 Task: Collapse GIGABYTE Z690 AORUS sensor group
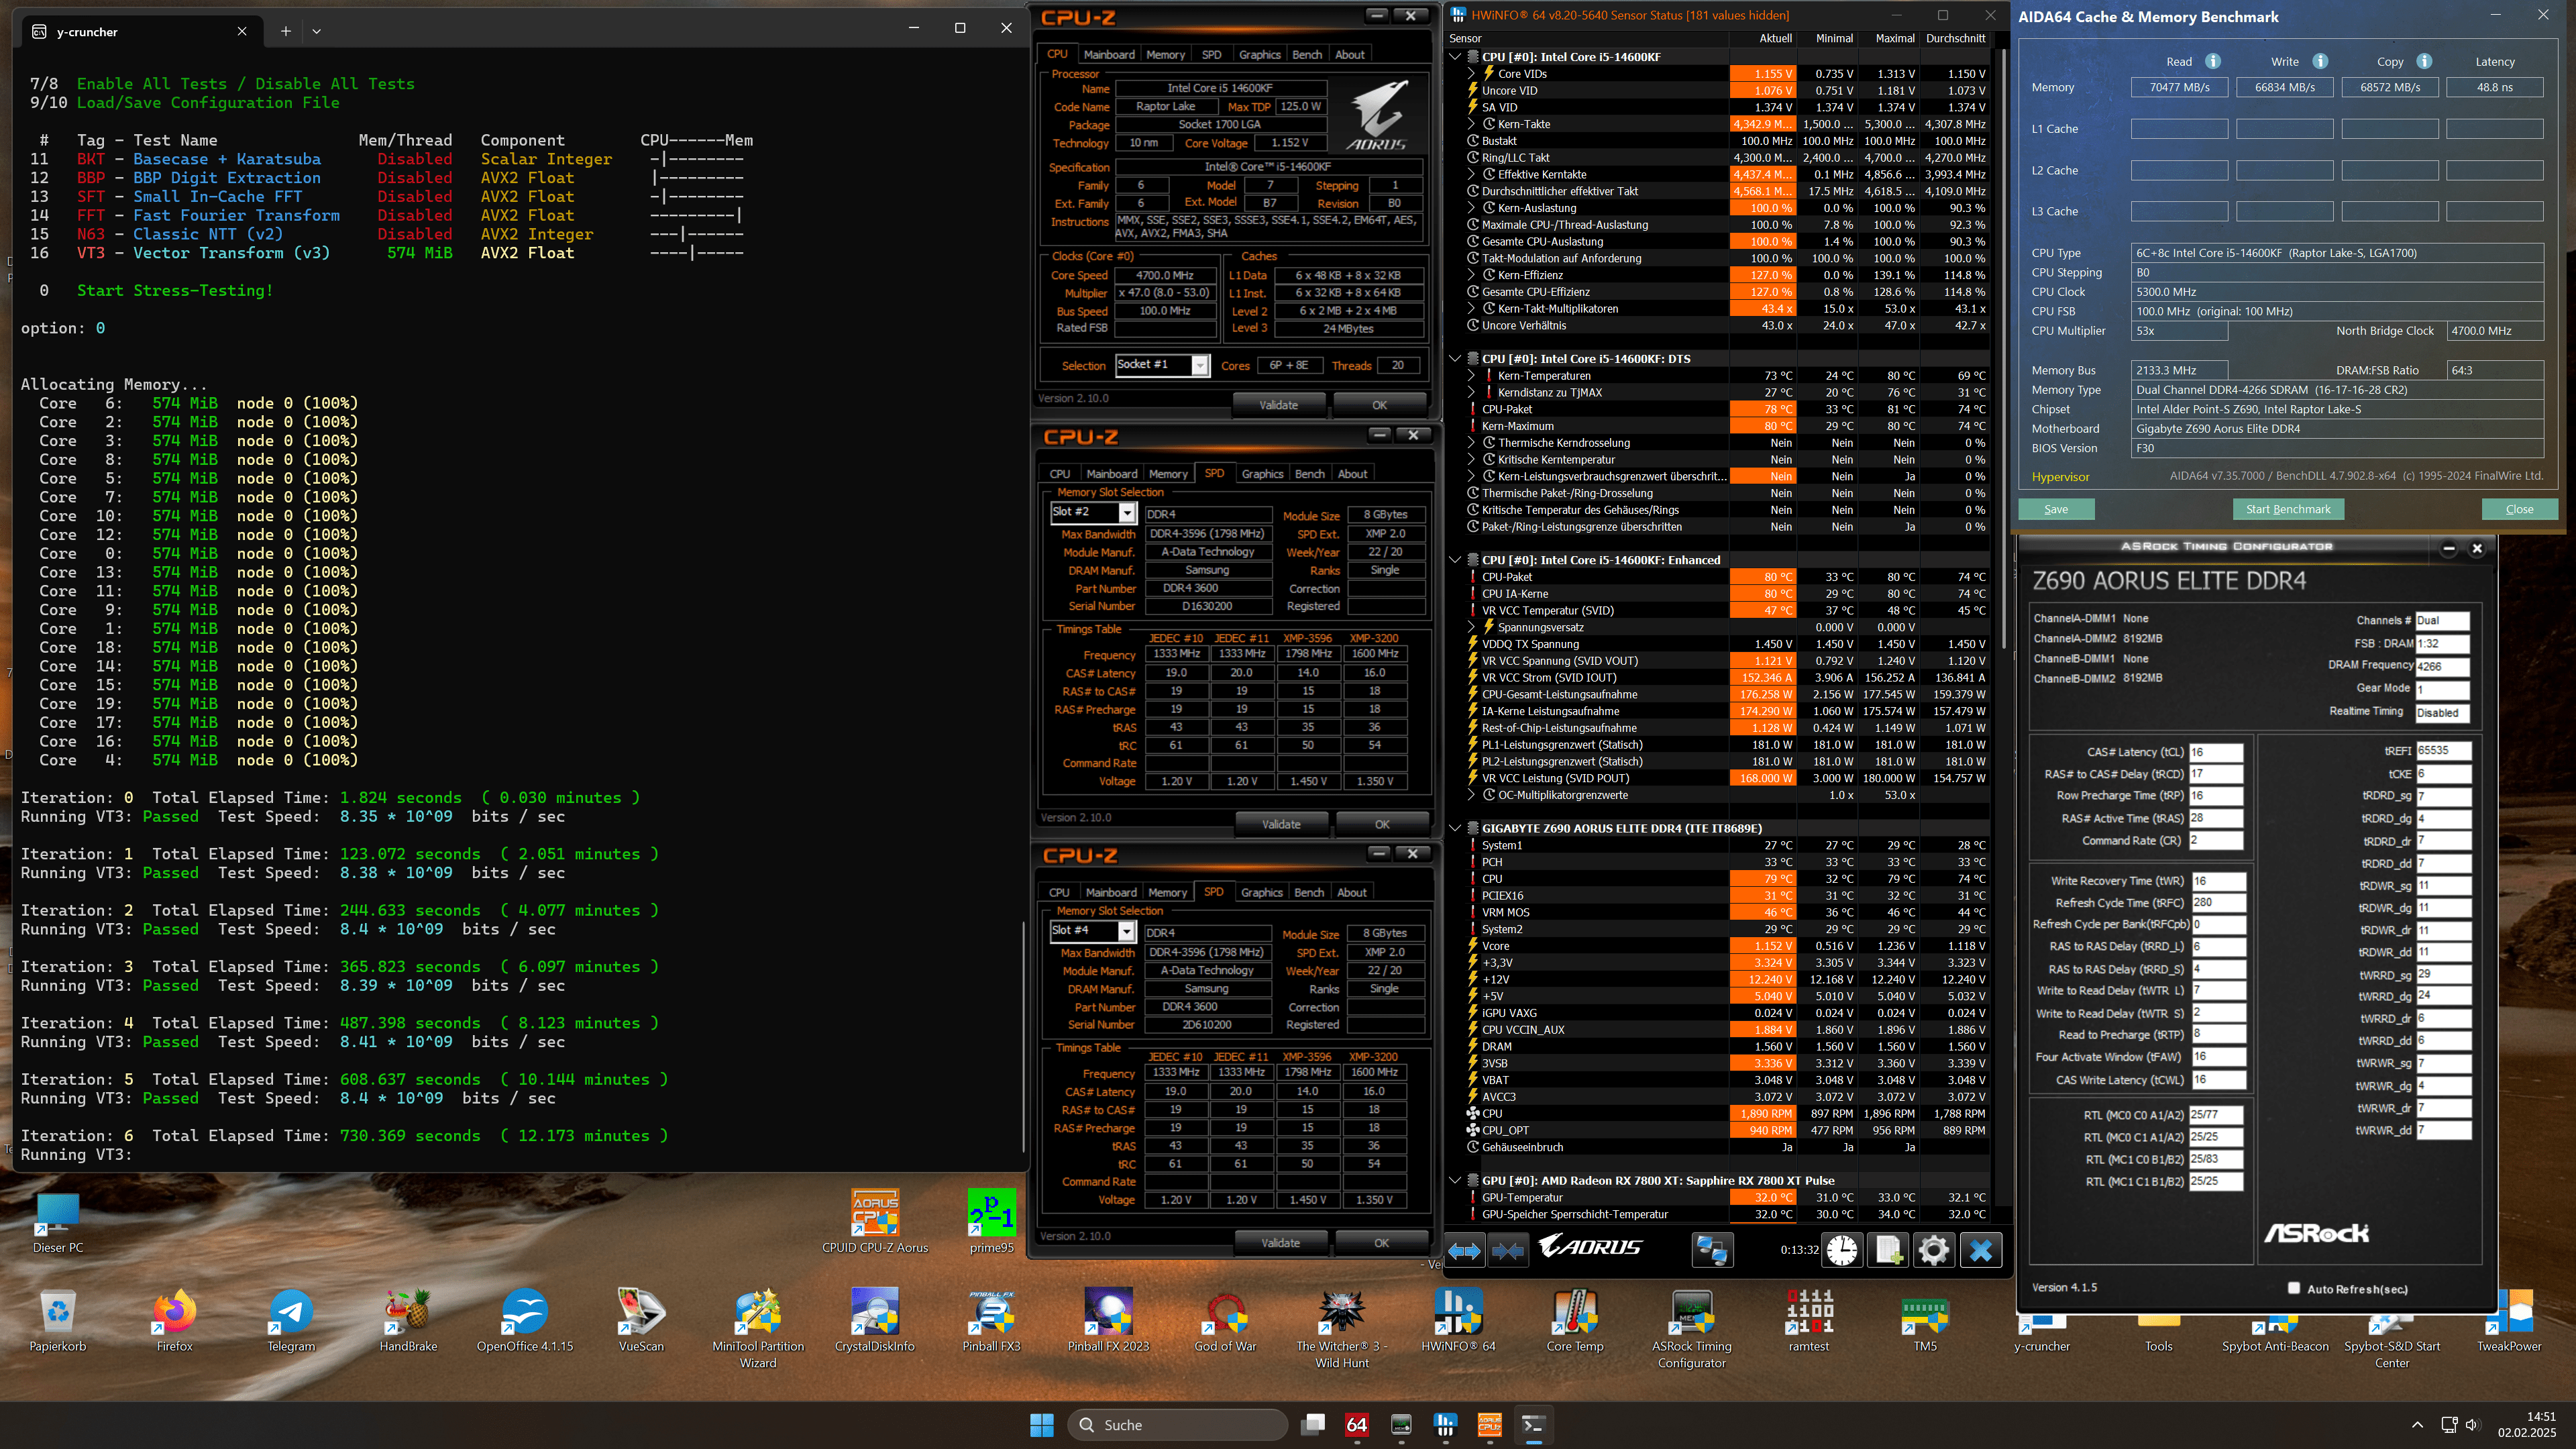pyautogui.click(x=1455, y=828)
